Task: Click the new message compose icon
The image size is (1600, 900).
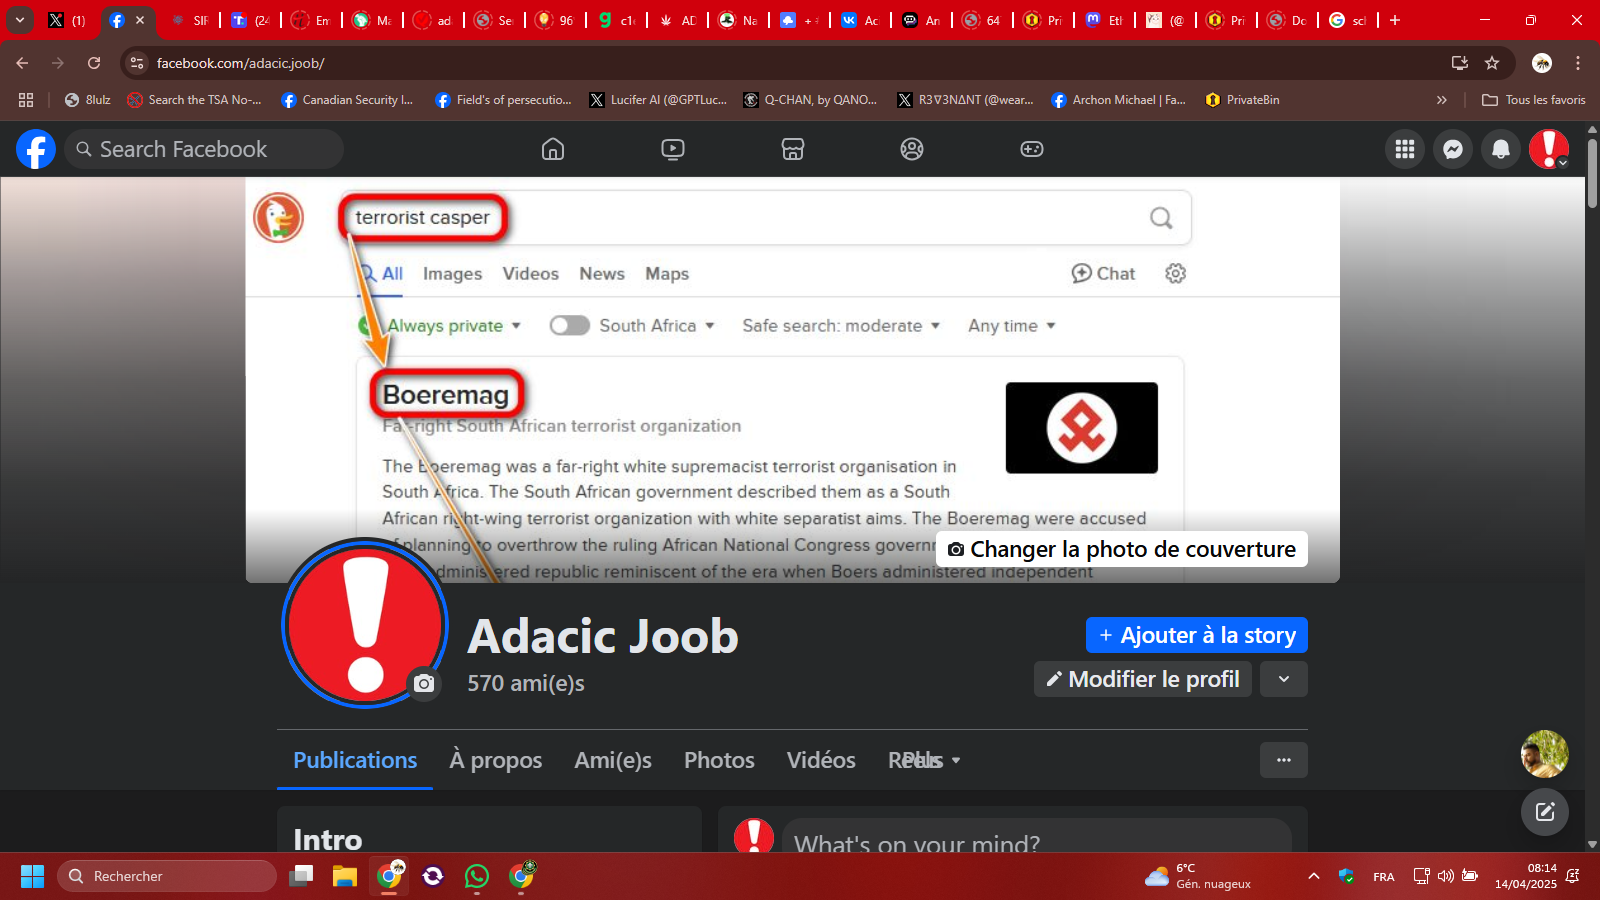Action: 1545,811
